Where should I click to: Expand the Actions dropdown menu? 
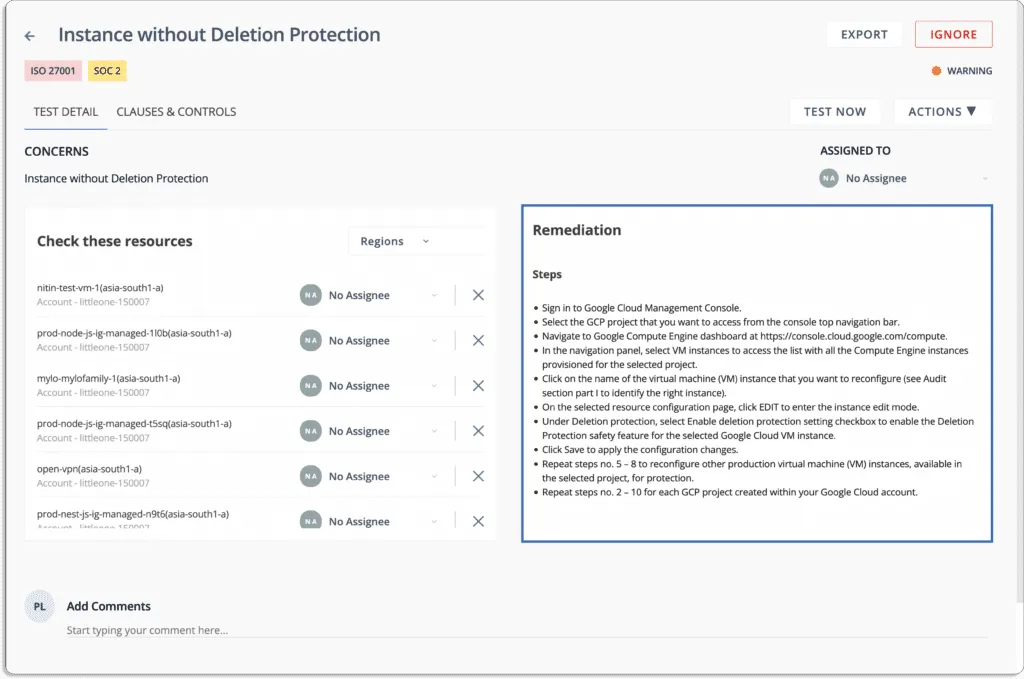pos(941,111)
